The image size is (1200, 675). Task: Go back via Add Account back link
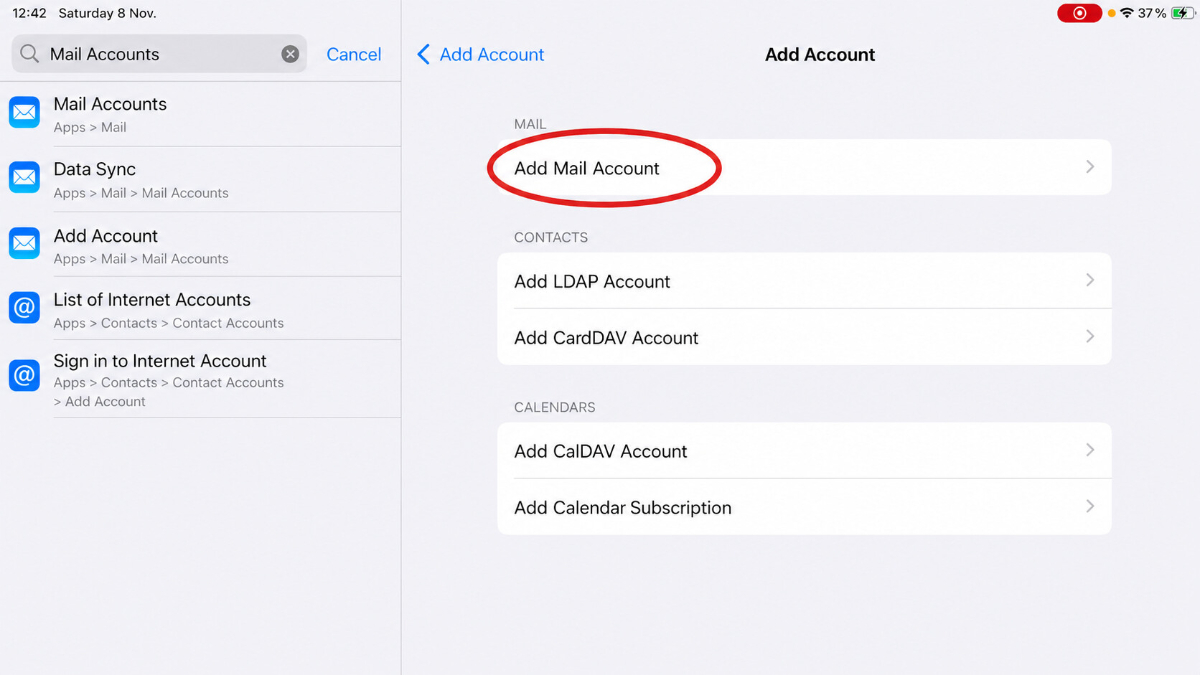point(481,54)
